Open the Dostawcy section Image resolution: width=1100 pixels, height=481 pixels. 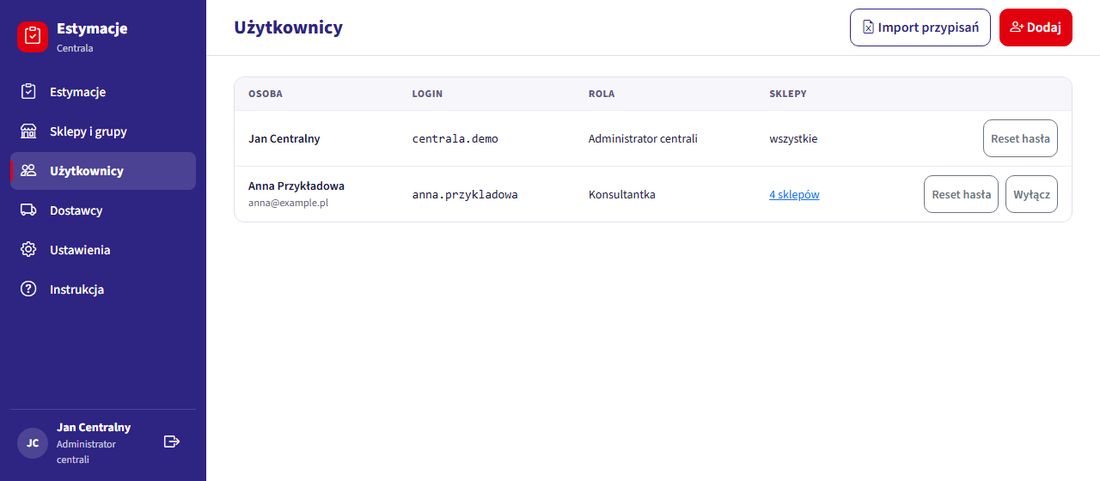coord(103,210)
